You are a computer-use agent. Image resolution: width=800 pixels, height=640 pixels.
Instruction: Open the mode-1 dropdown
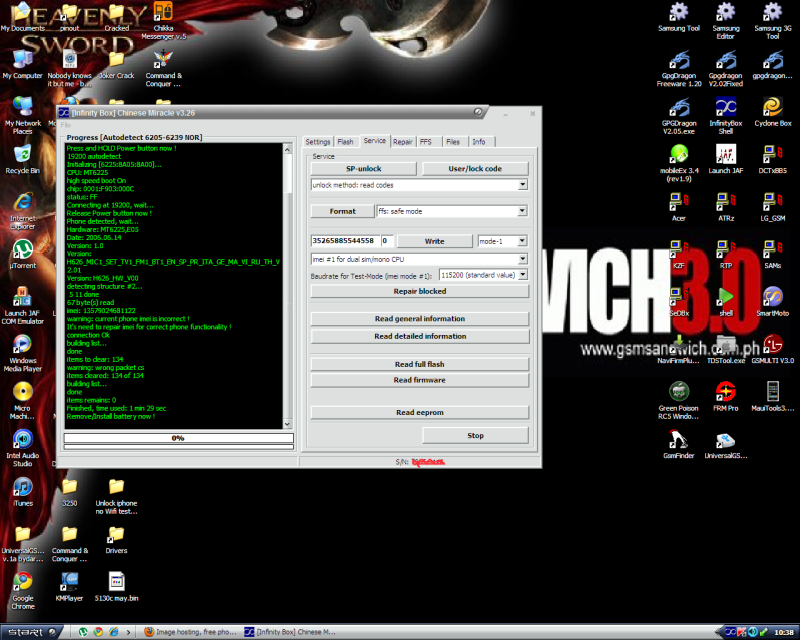pyautogui.click(x=522, y=241)
